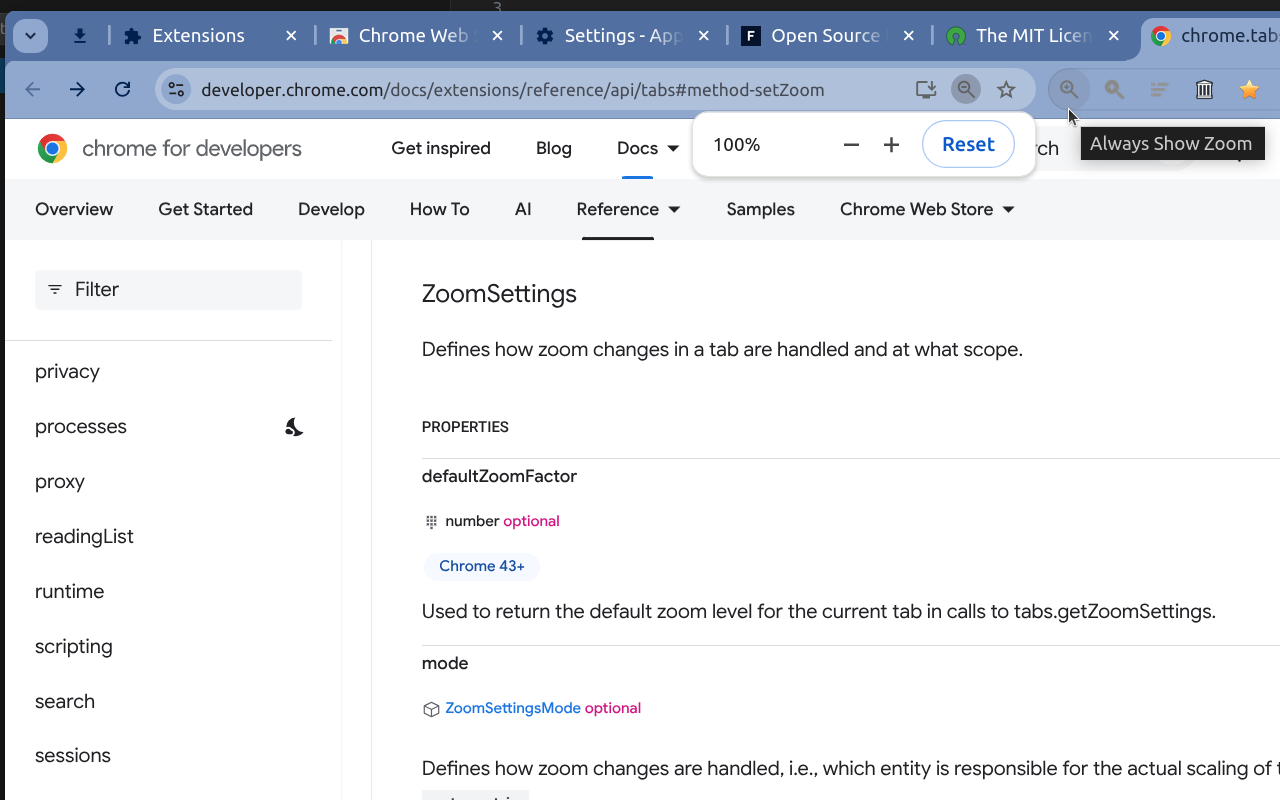Open the Samples section tab
Viewport: 1280px width, 800px height.
(761, 209)
